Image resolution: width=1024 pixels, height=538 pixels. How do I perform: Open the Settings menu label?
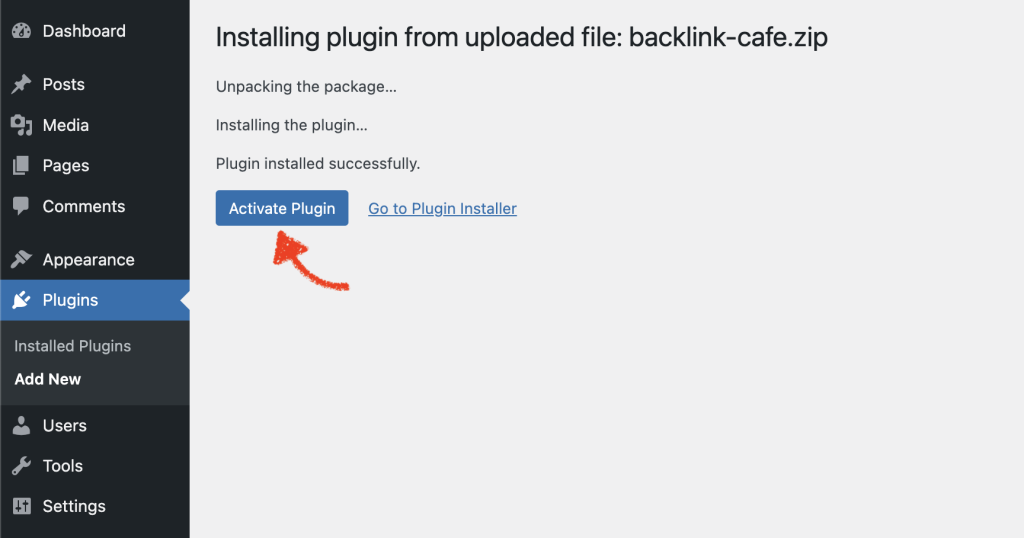click(74, 506)
